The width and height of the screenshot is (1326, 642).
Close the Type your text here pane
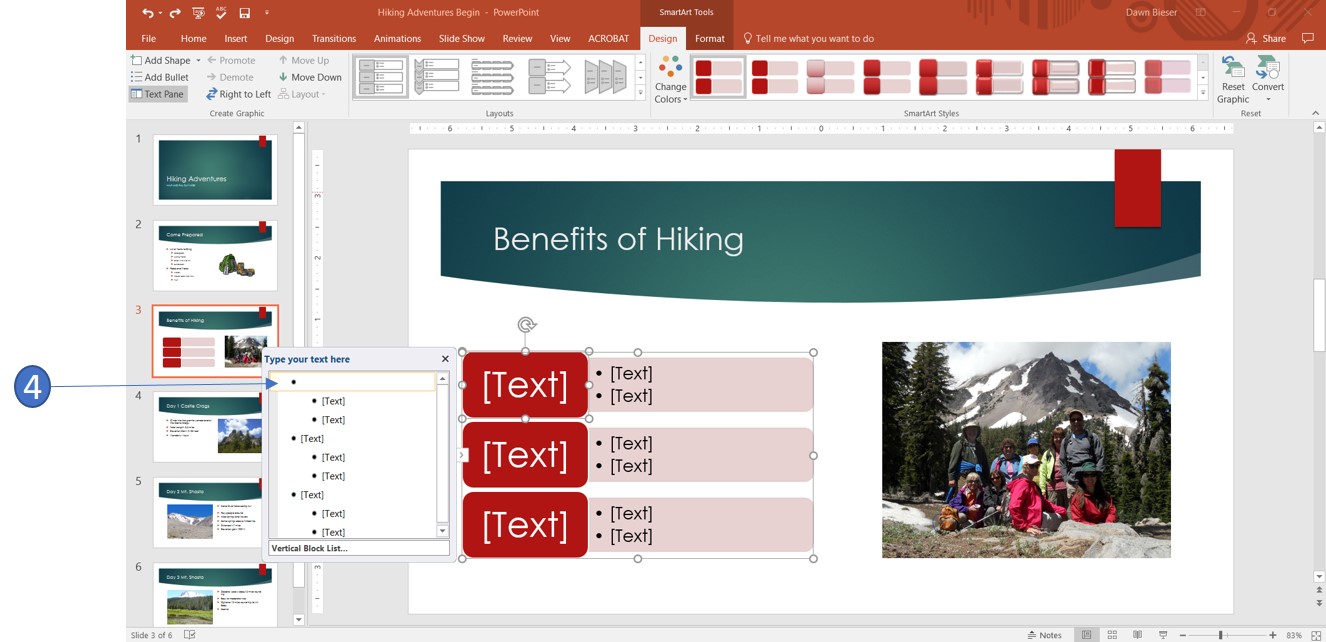tap(445, 359)
